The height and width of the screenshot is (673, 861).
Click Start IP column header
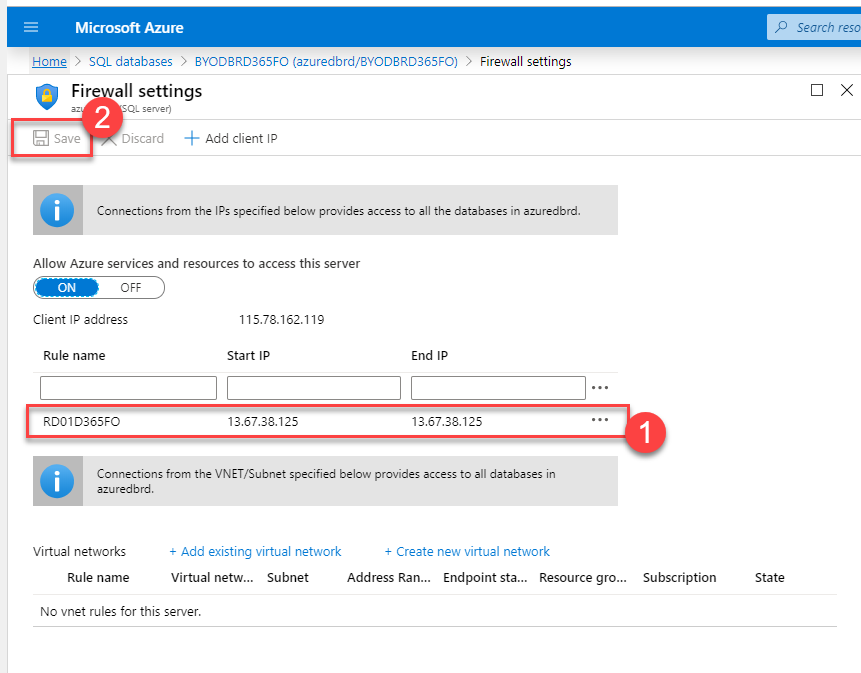(x=248, y=356)
